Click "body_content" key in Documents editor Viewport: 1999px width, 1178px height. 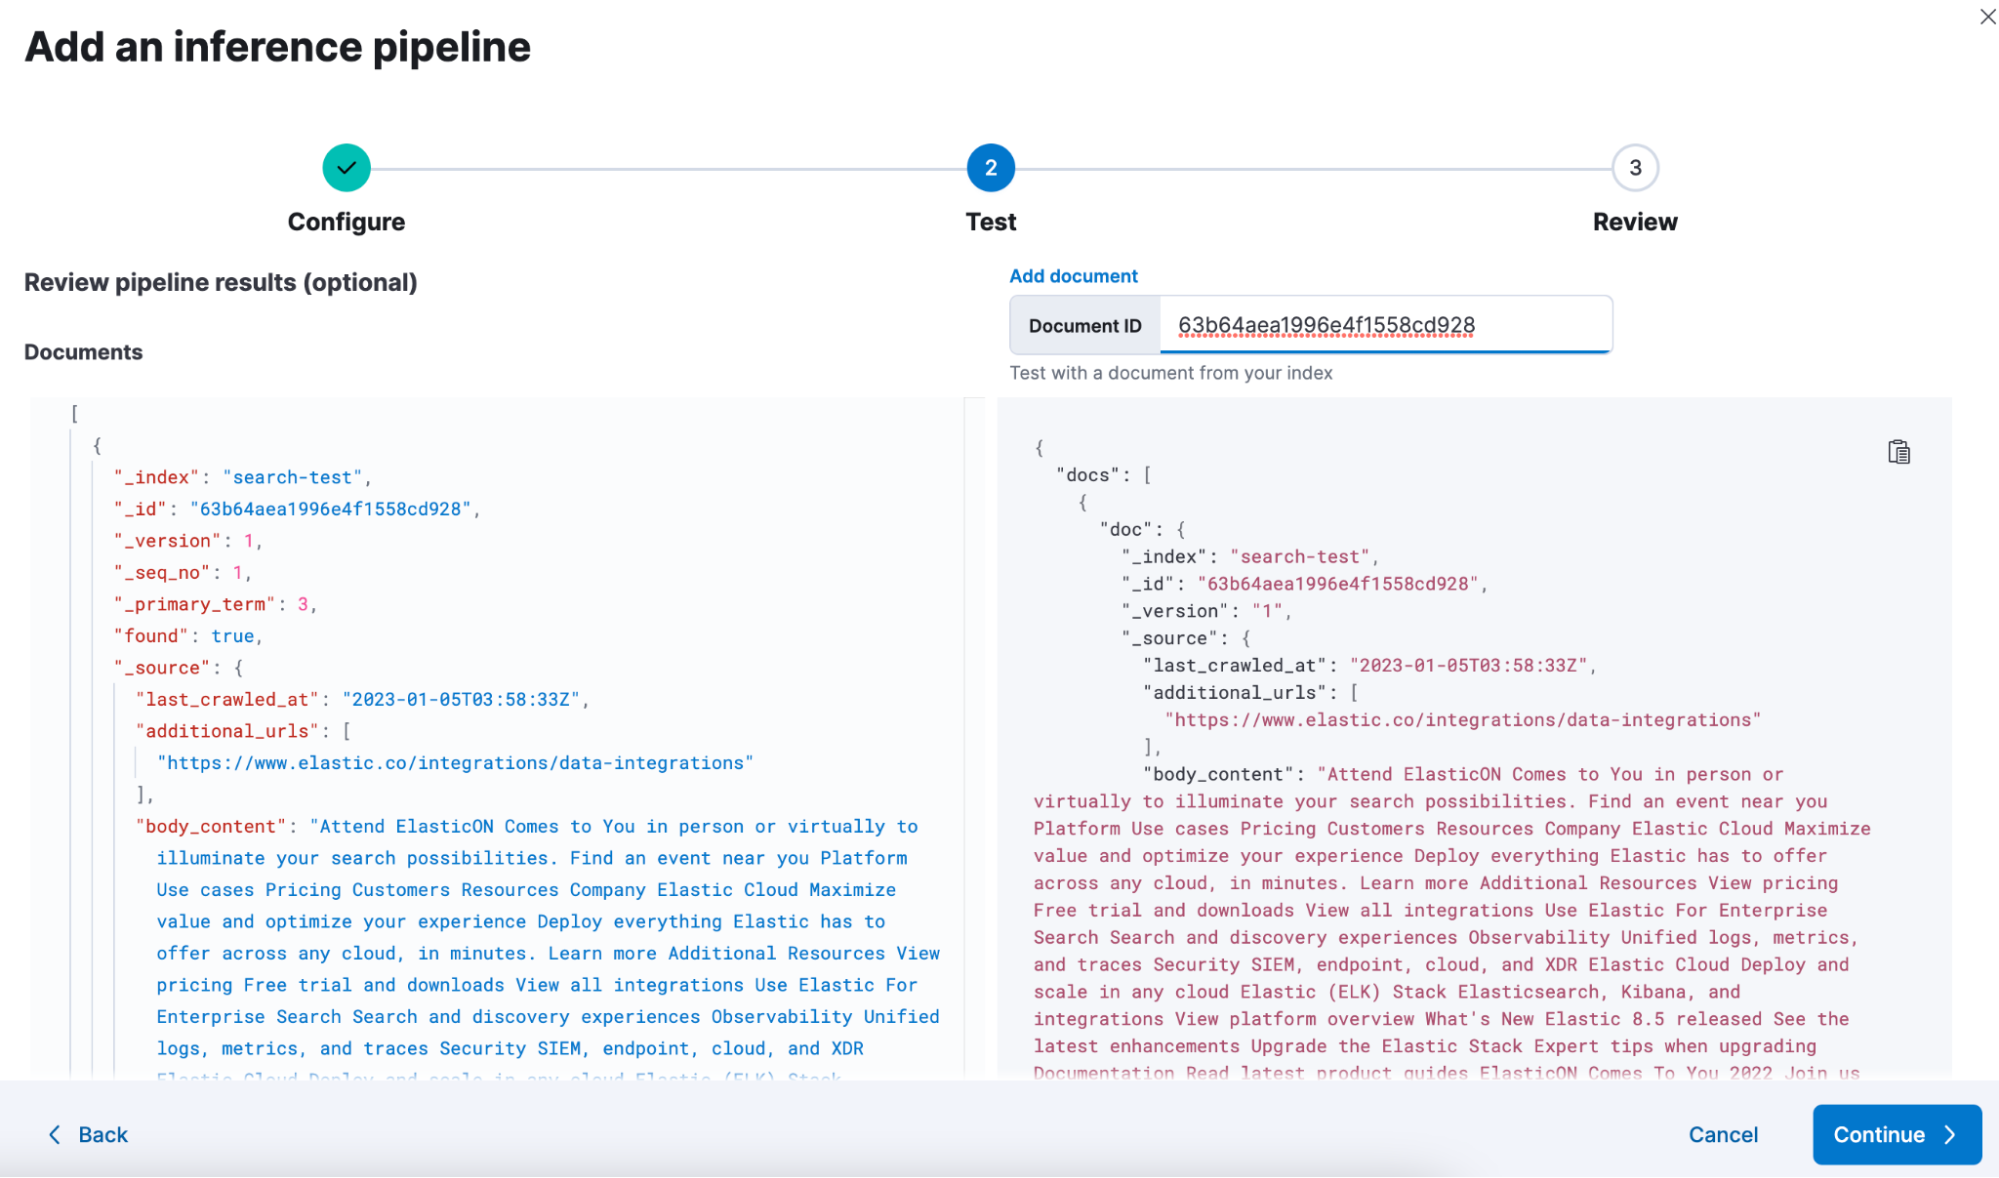point(211,827)
